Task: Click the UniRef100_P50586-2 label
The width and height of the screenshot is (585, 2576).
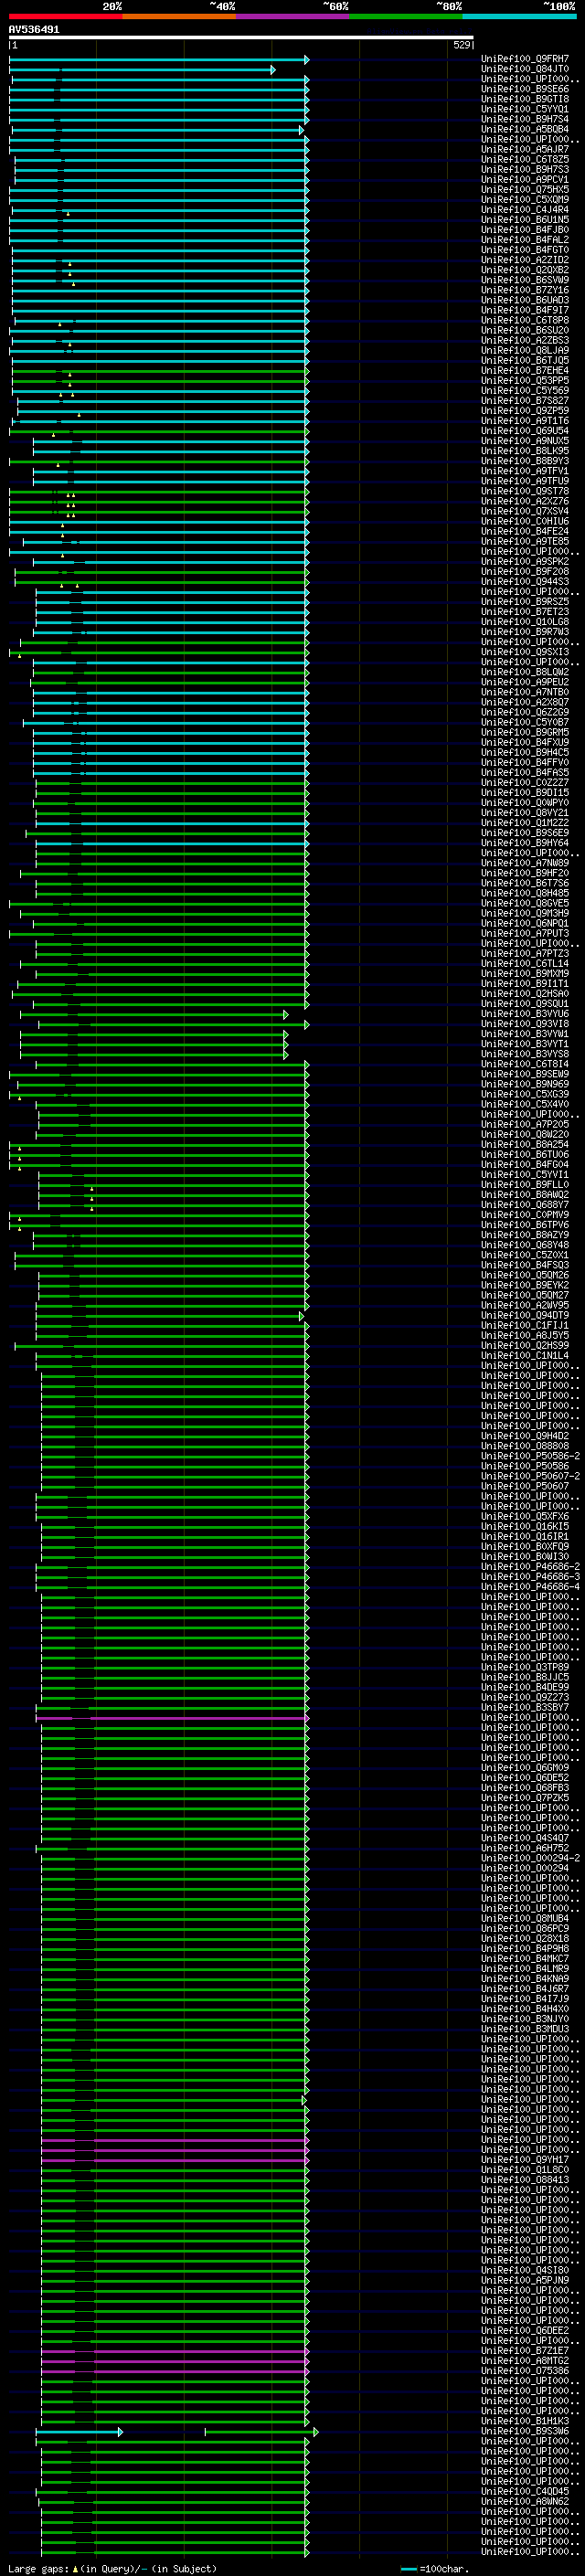Action: 530,1456
